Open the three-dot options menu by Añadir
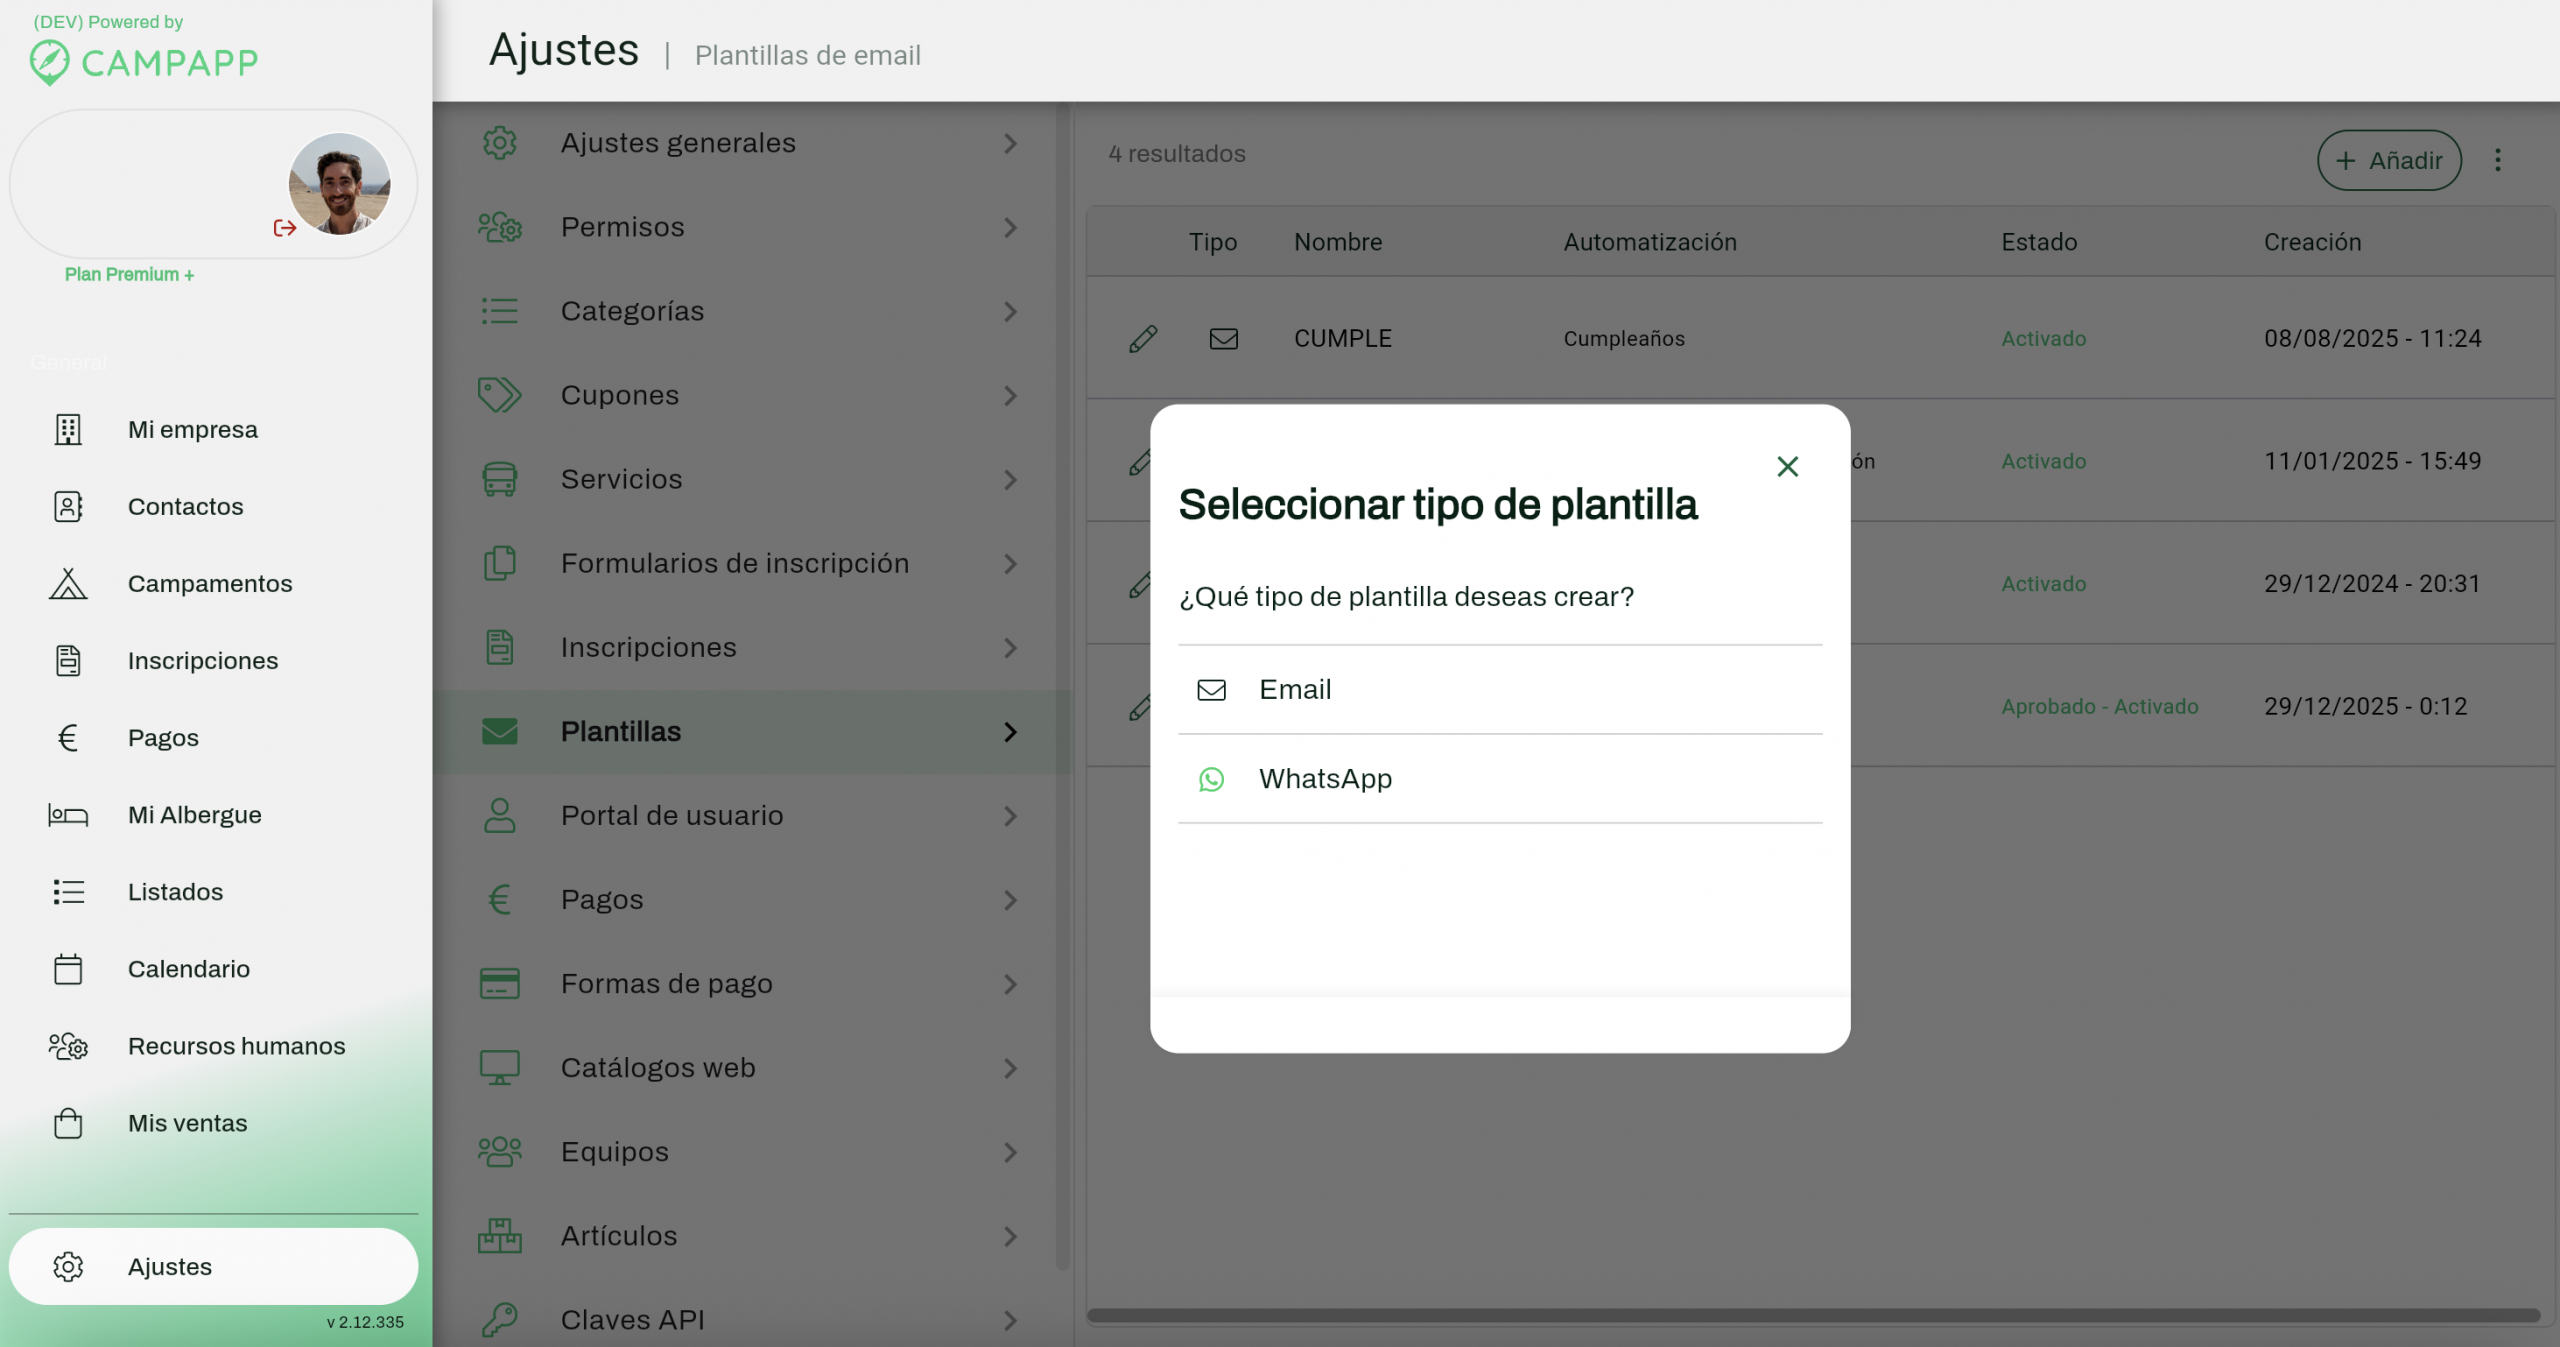Viewport: 2560px width, 1347px height. [2497, 160]
